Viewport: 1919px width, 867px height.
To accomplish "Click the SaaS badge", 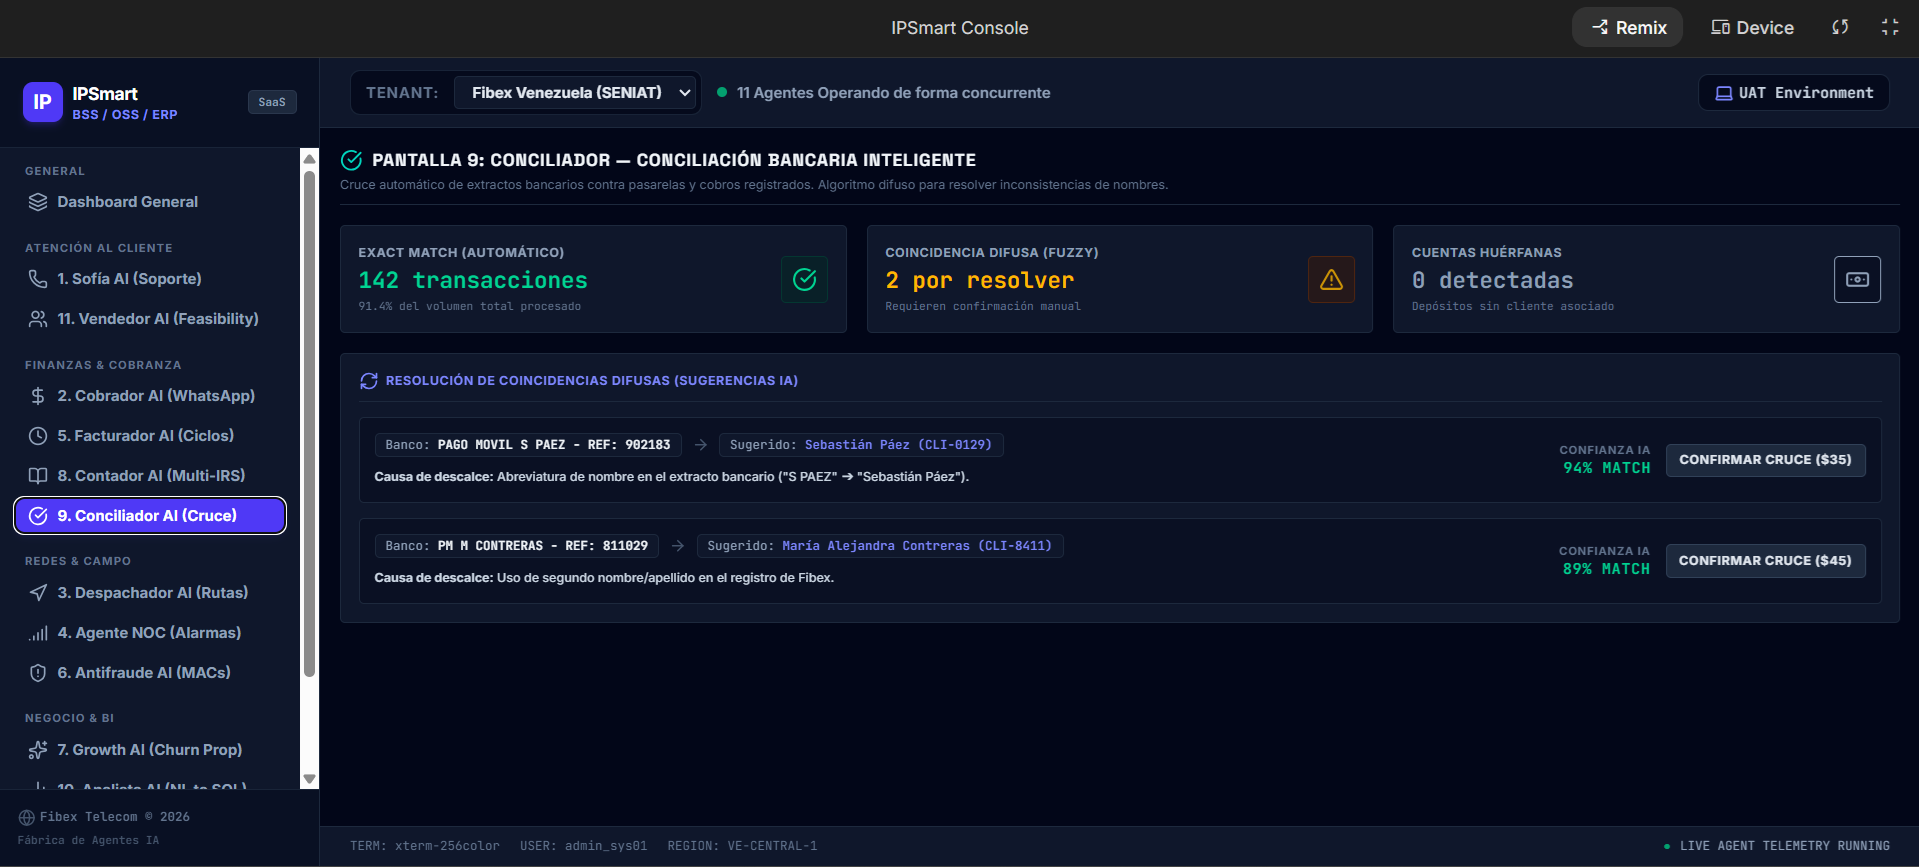I will tap(272, 102).
